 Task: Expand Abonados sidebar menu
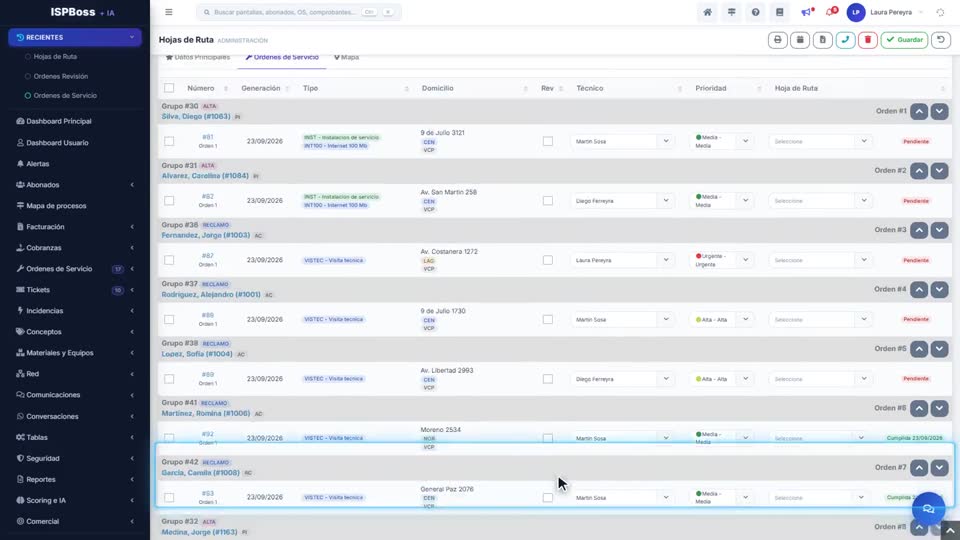75,185
